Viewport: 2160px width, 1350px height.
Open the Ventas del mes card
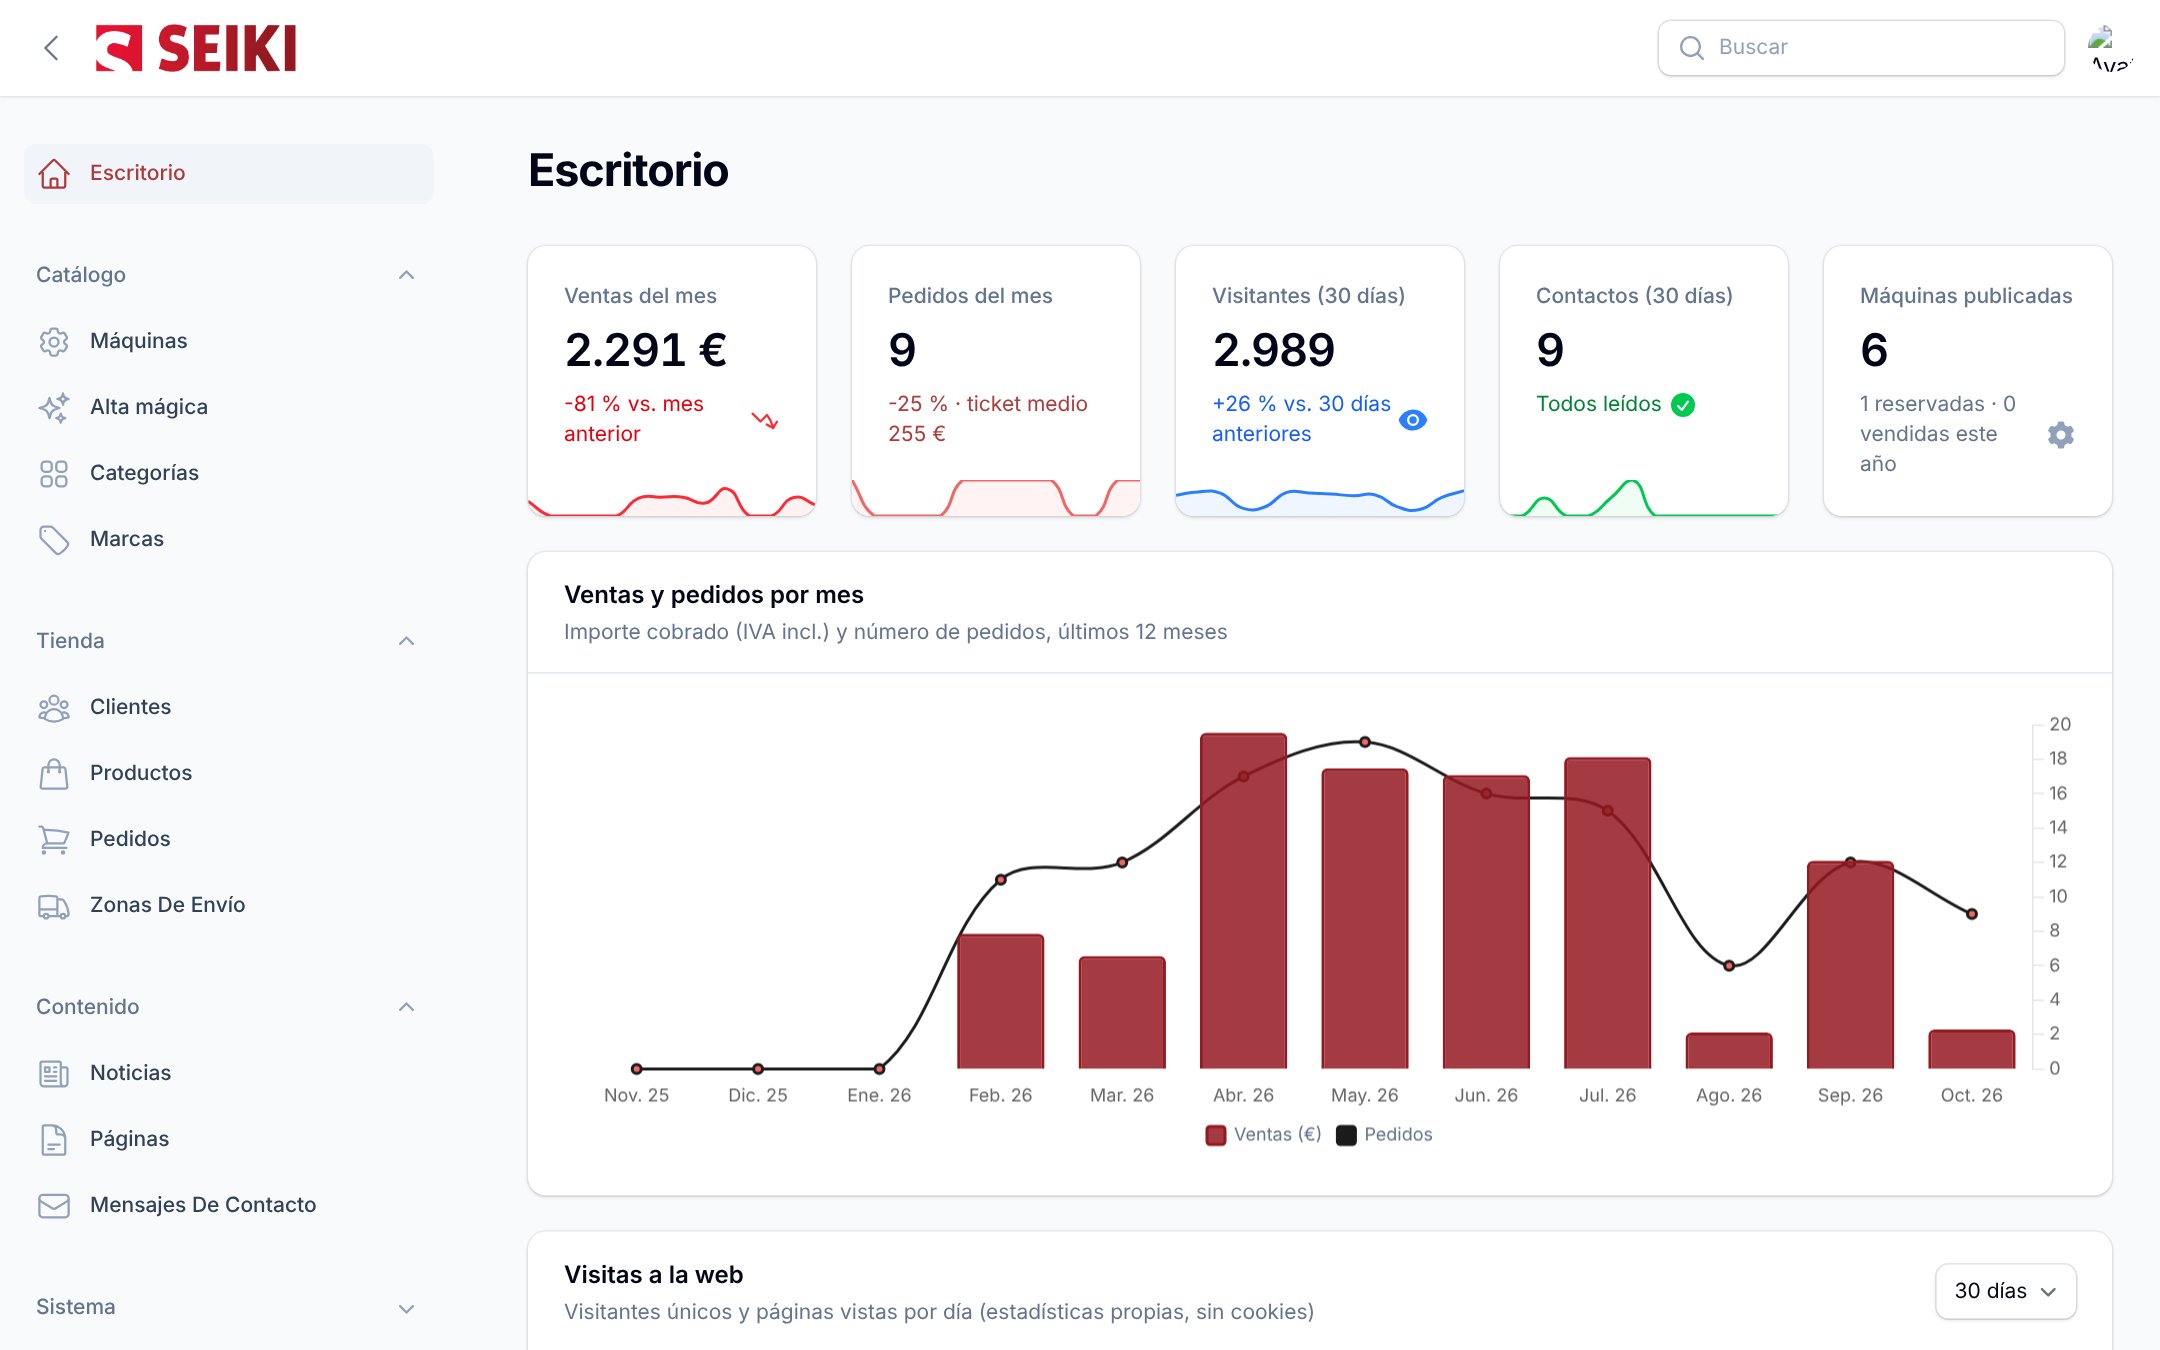(x=672, y=381)
